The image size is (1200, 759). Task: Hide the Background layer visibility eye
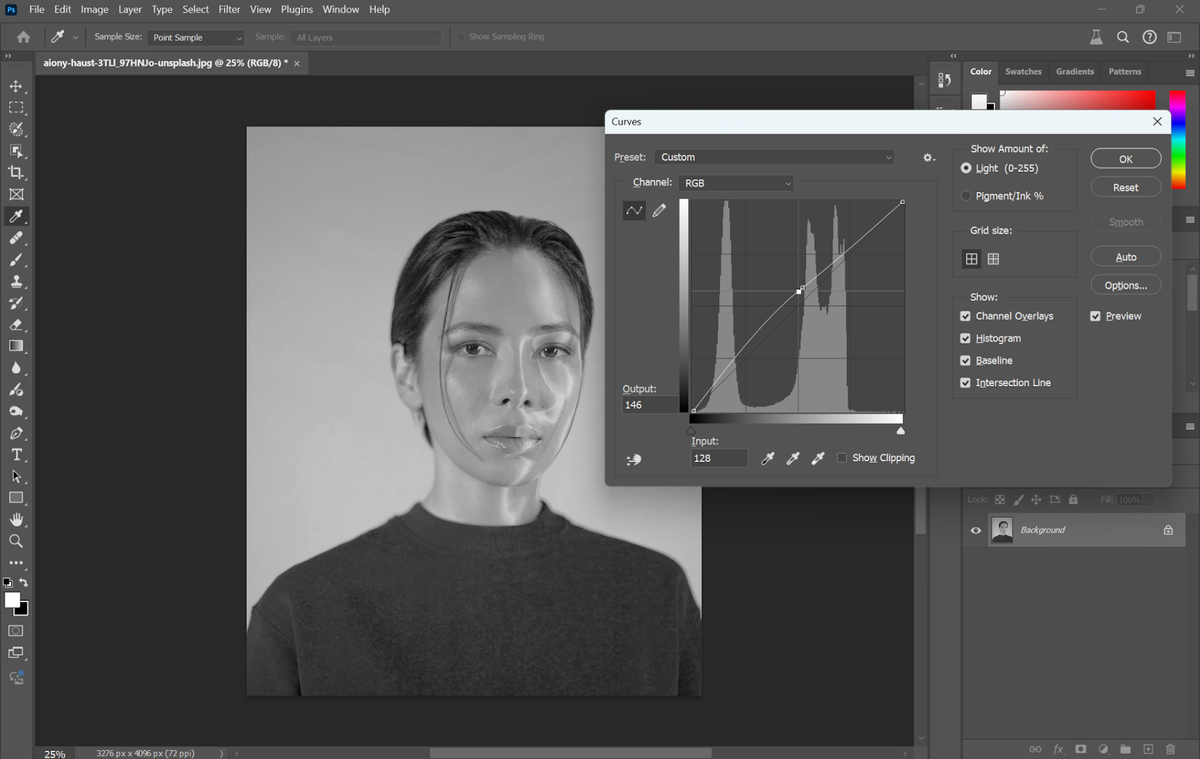pyautogui.click(x=976, y=530)
